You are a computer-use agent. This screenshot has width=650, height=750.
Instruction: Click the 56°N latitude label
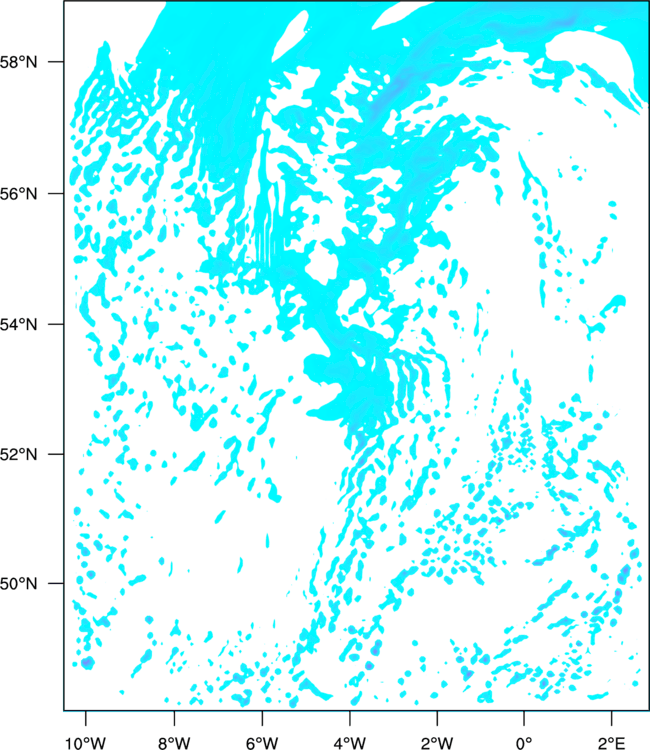pos(18,194)
